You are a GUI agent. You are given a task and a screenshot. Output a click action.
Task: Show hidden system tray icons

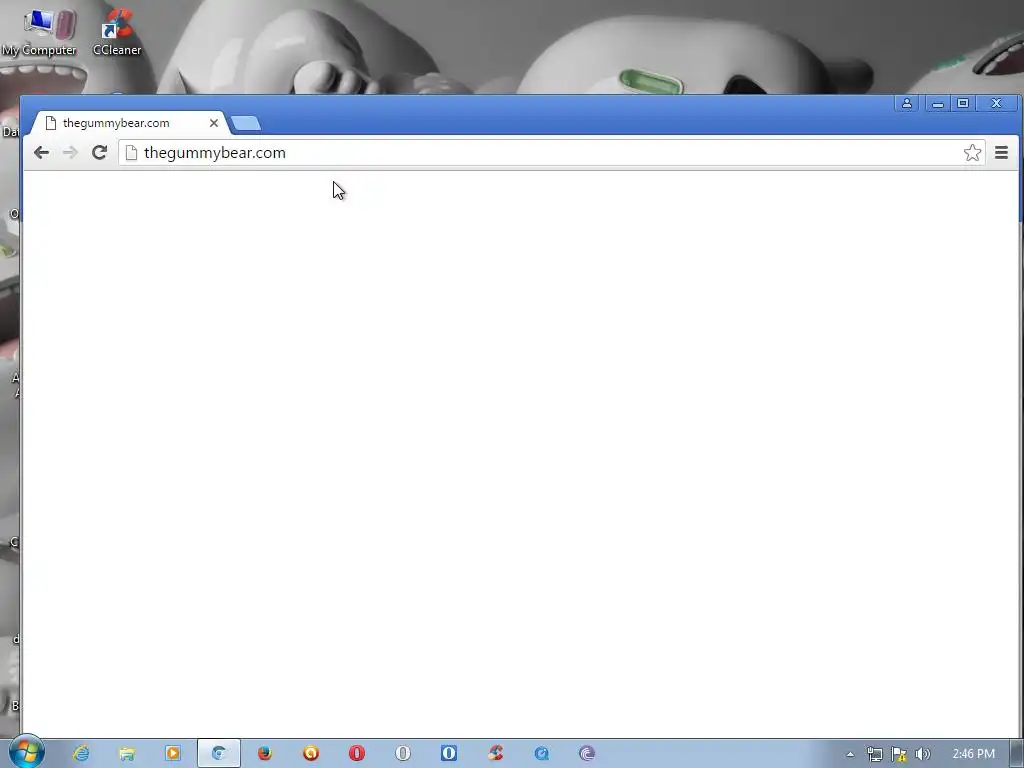pyautogui.click(x=850, y=754)
